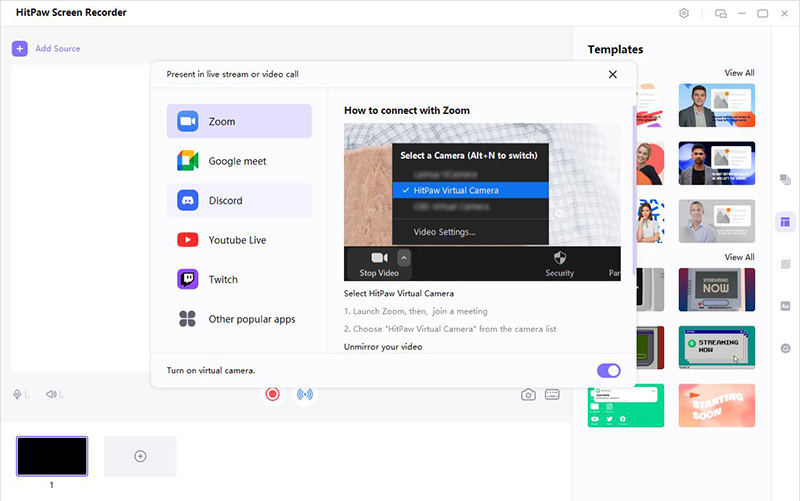Open keyboard shortcut display icon
Viewport: 800px width, 501px height.
[552, 394]
